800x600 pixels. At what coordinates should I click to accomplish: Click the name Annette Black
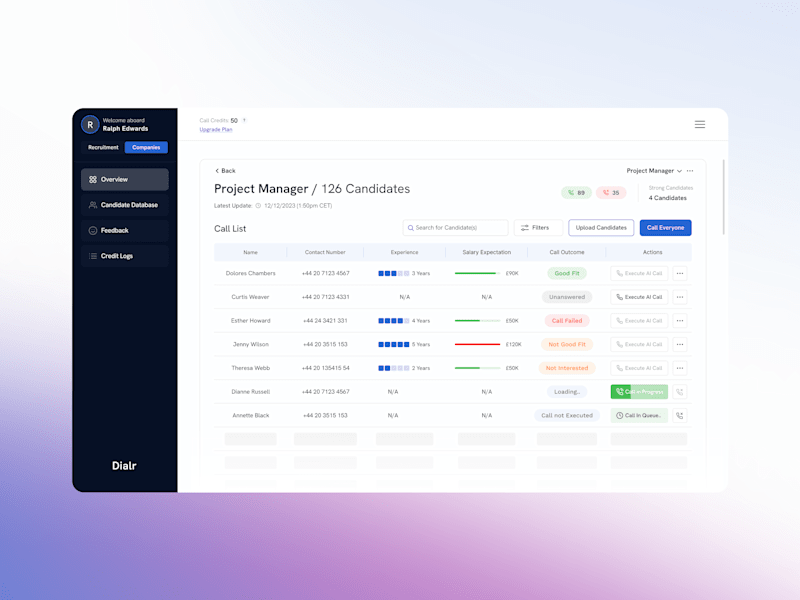pyautogui.click(x=251, y=415)
